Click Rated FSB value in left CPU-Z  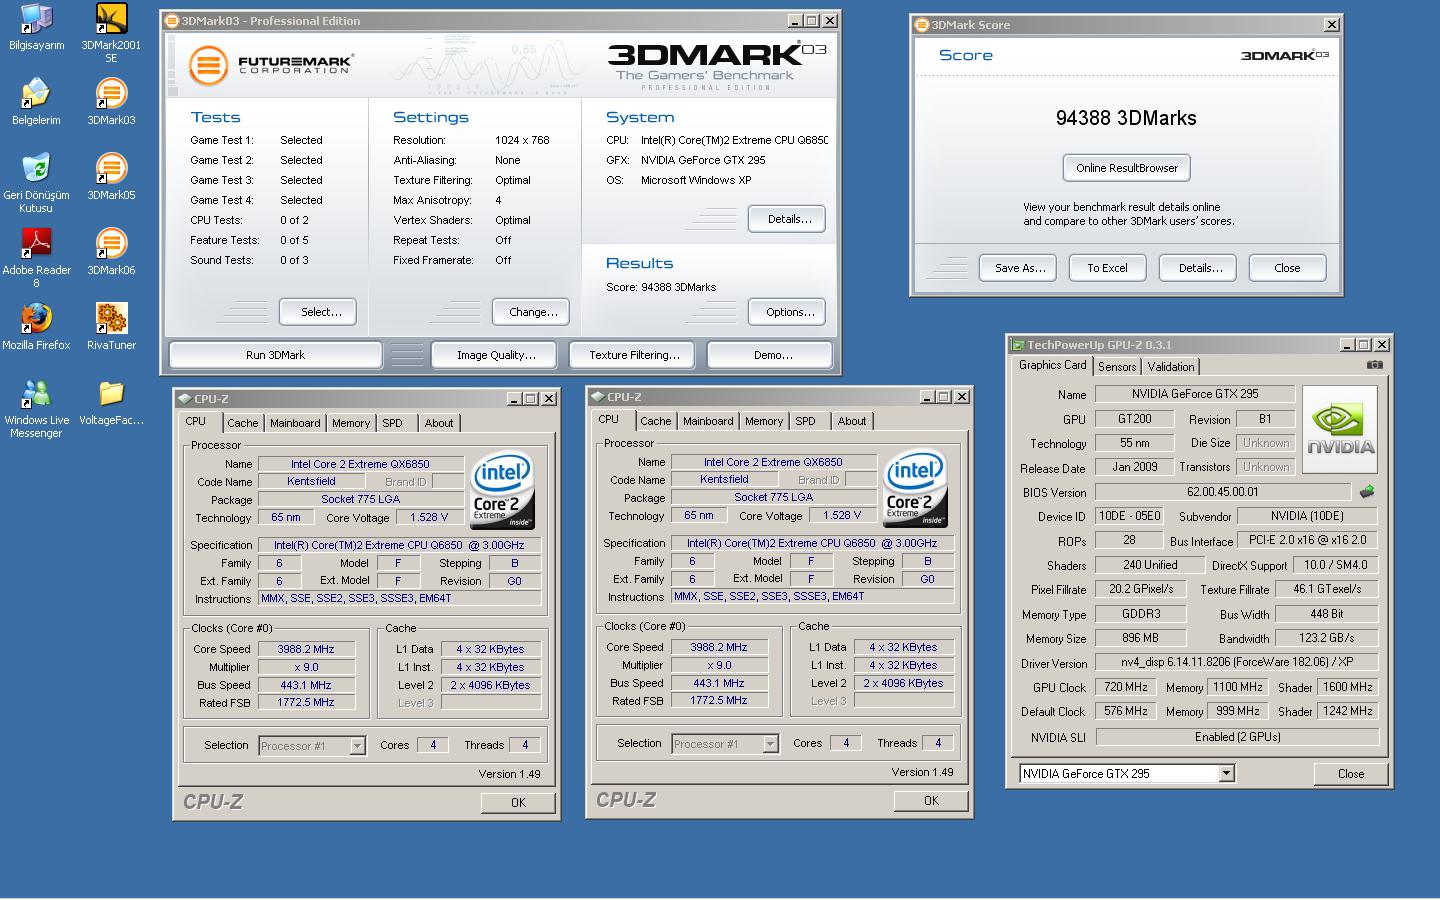pyautogui.click(x=306, y=702)
